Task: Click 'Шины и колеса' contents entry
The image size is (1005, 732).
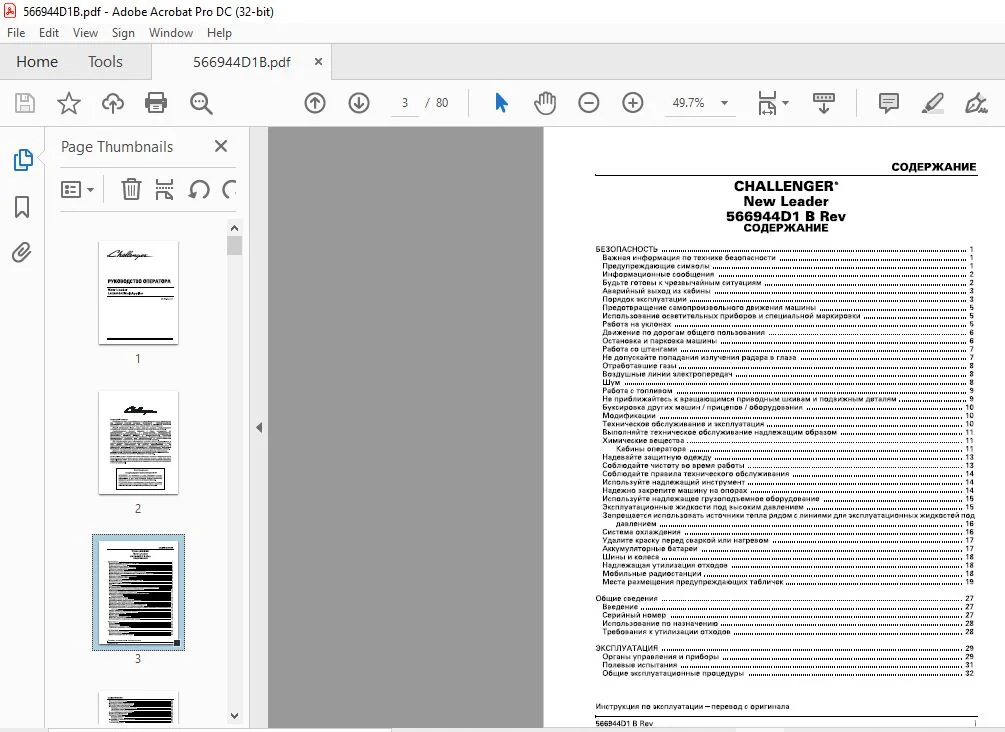Action: coord(630,557)
